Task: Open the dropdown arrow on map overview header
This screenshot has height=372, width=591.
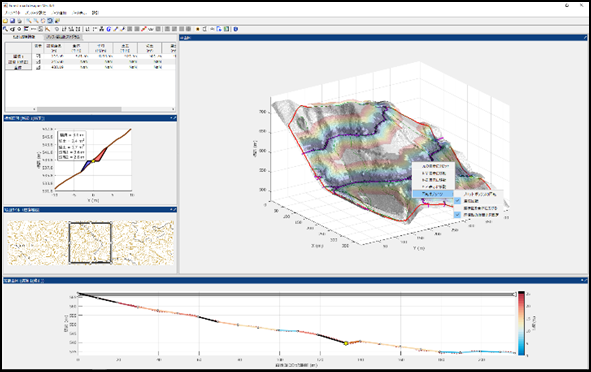Action: click(x=171, y=210)
